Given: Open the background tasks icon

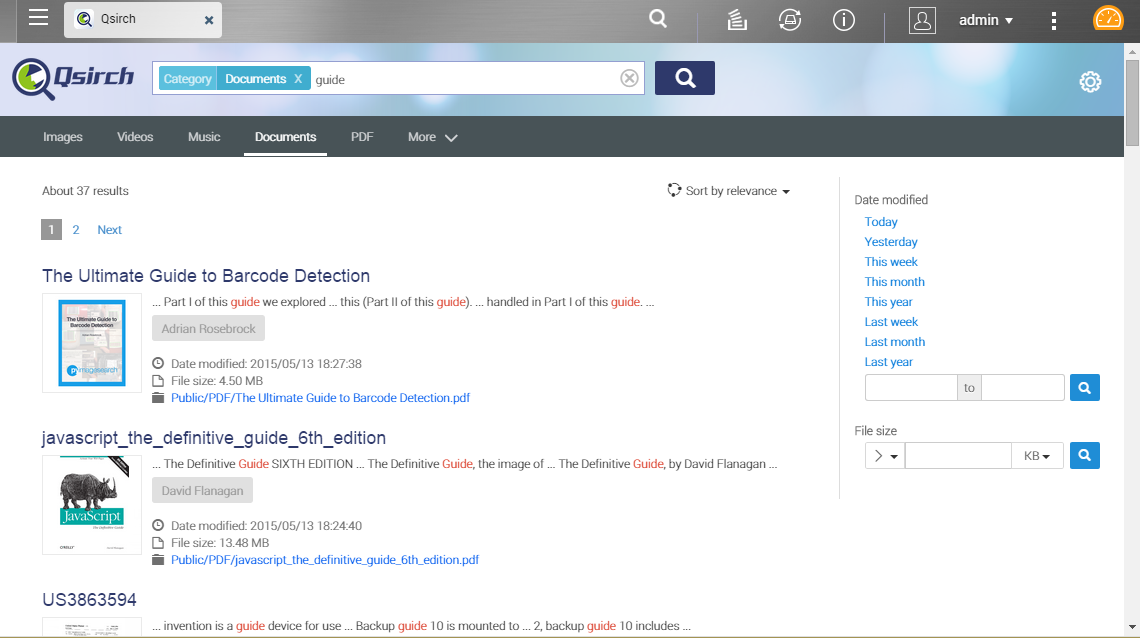Looking at the screenshot, I should coord(738,20).
